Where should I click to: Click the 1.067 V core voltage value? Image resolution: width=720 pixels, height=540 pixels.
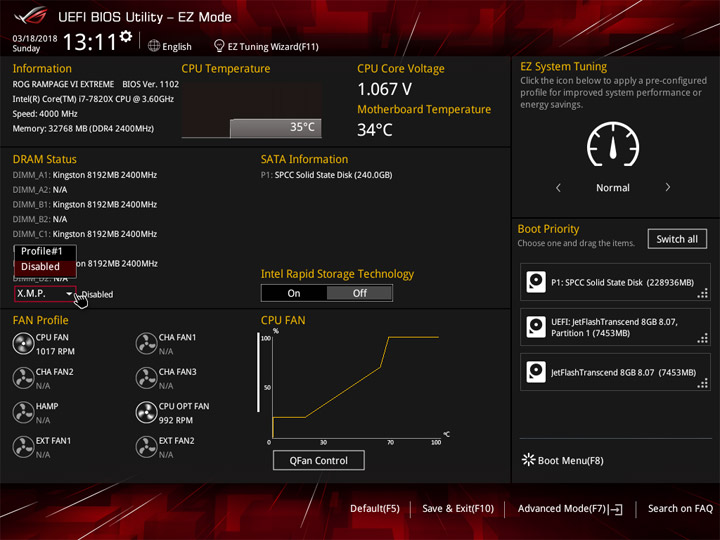tap(385, 89)
